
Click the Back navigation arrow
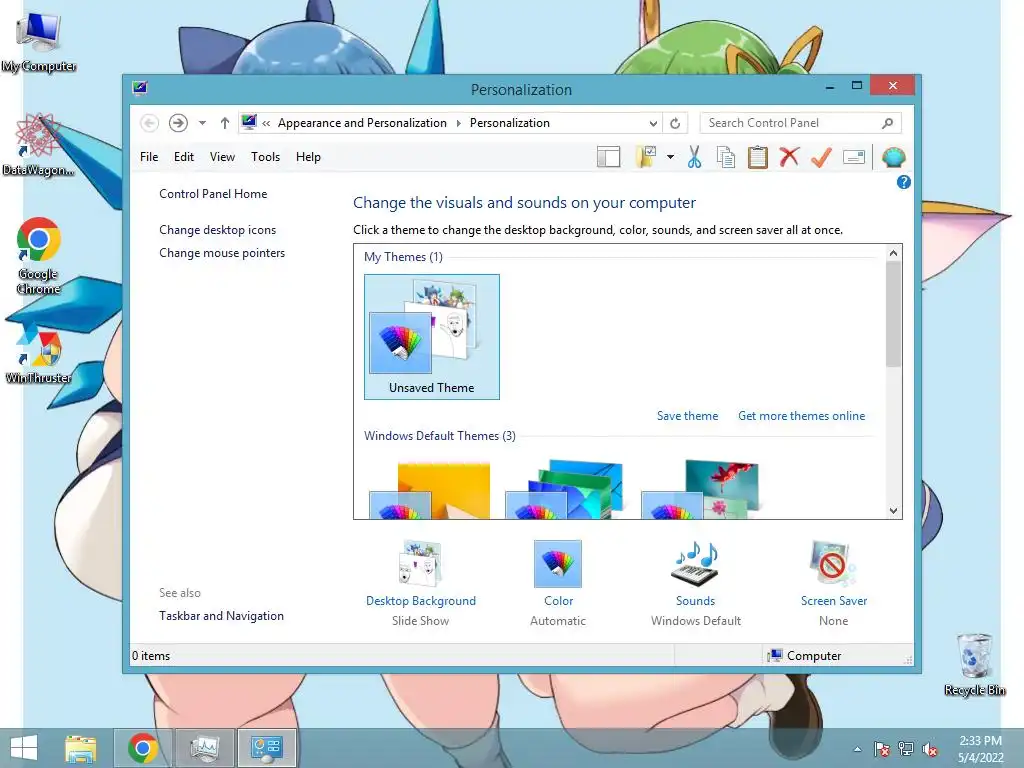tap(150, 123)
